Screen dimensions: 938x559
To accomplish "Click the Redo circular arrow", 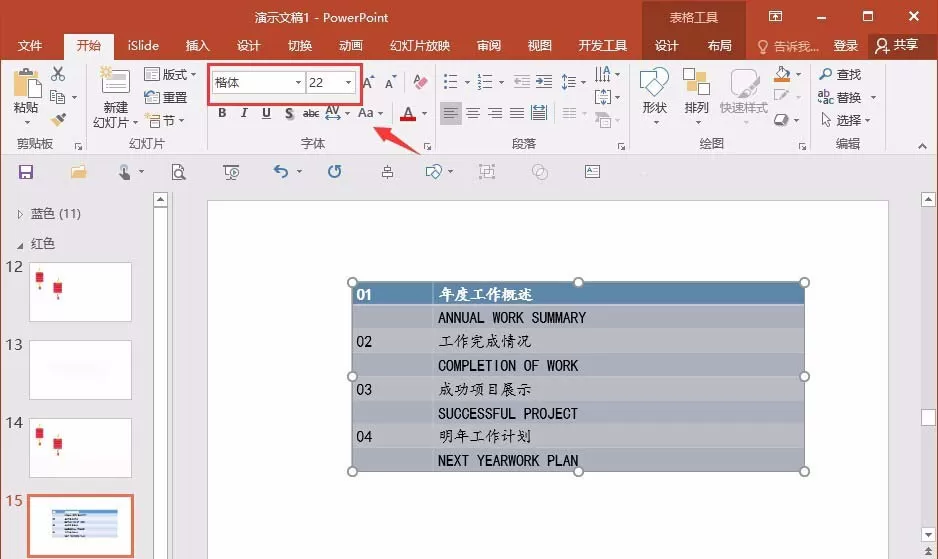I will click(x=334, y=172).
